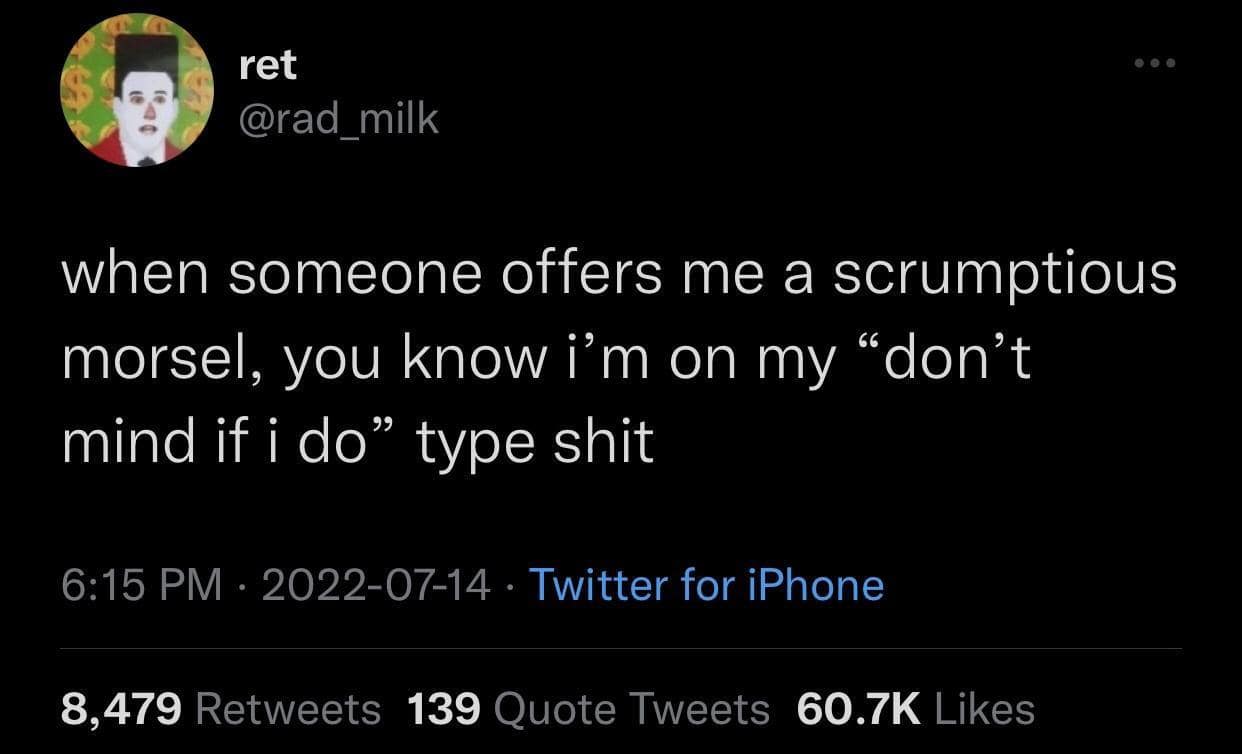Open the Quote Tweets list
Image resolution: width=1242 pixels, height=754 pixels.
[632, 709]
